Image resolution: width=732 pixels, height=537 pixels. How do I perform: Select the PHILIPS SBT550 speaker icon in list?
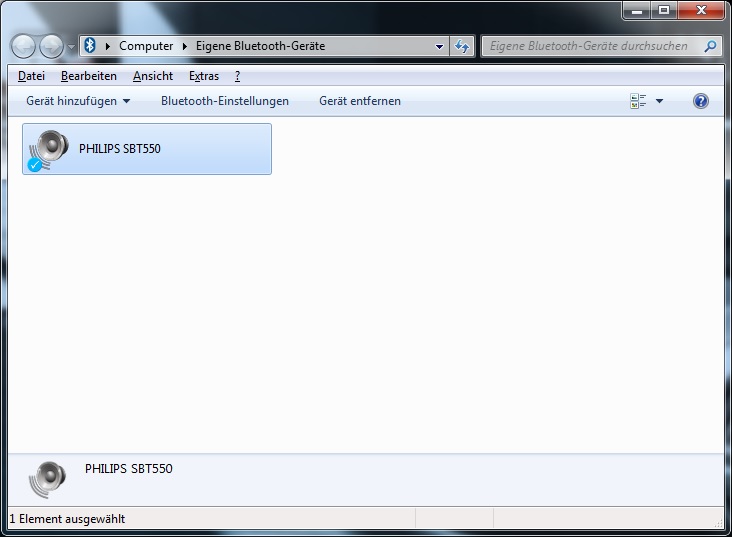(x=49, y=150)
